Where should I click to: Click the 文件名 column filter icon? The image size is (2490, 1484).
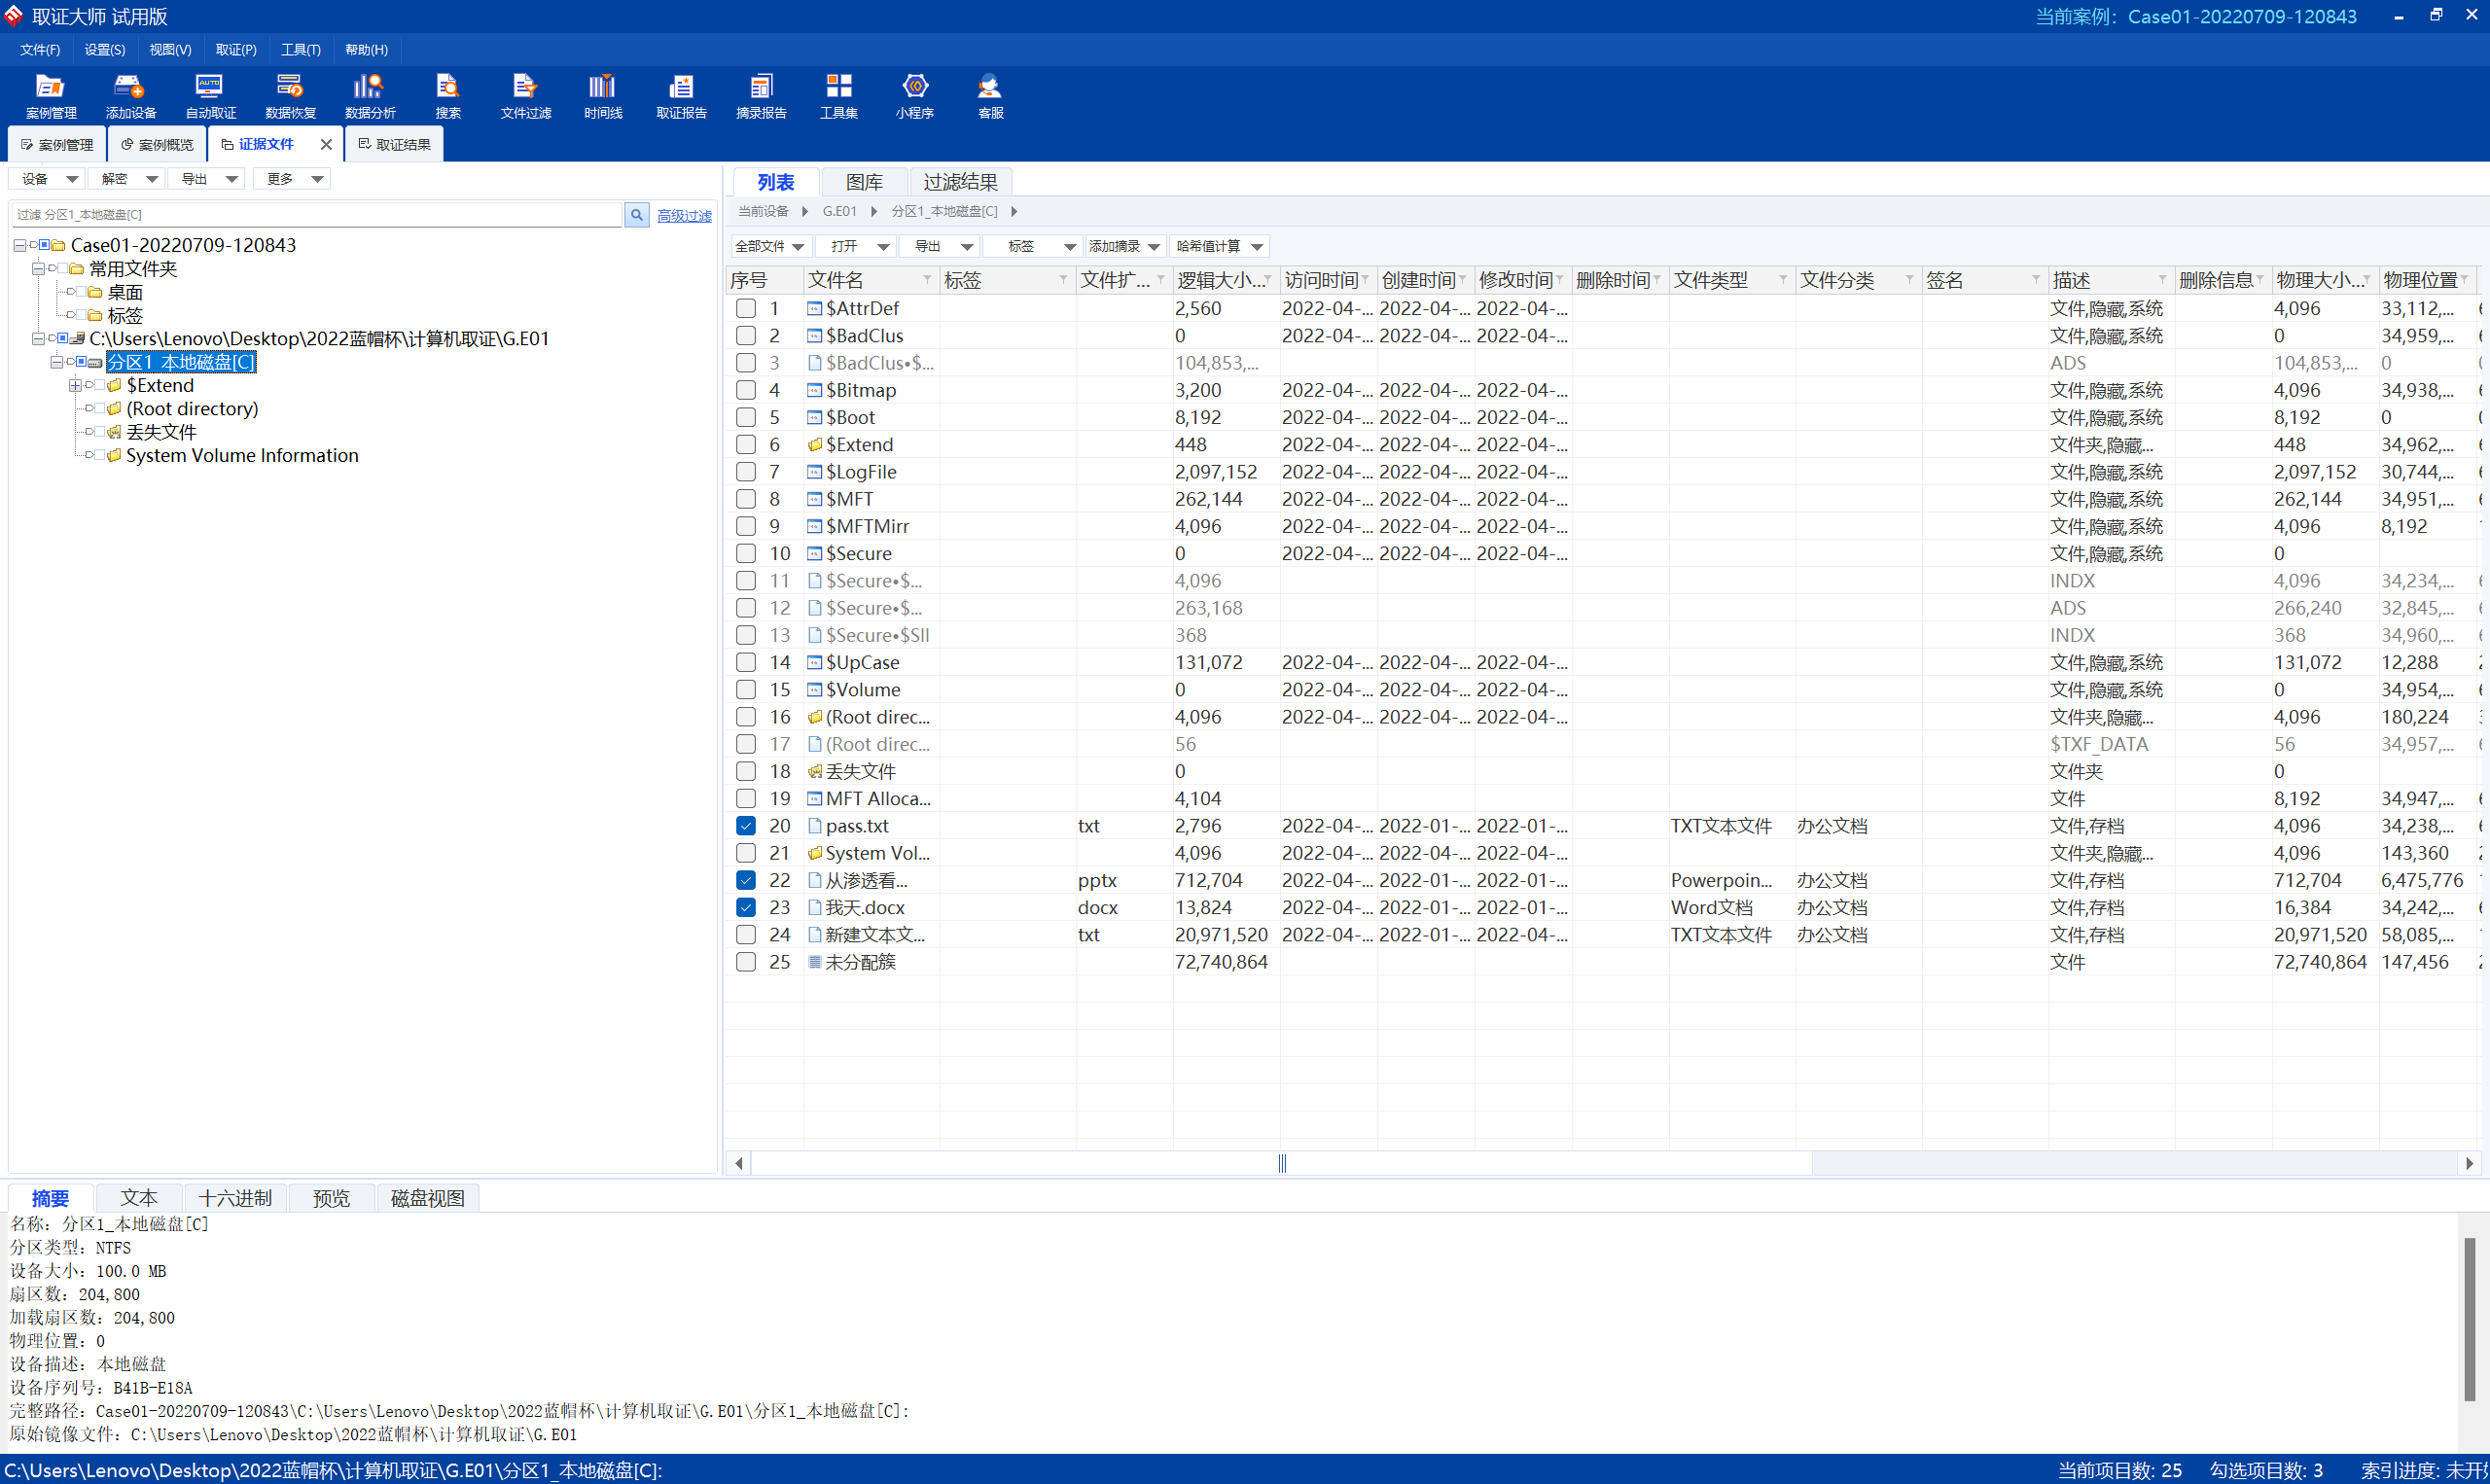[x=927, y=280]
